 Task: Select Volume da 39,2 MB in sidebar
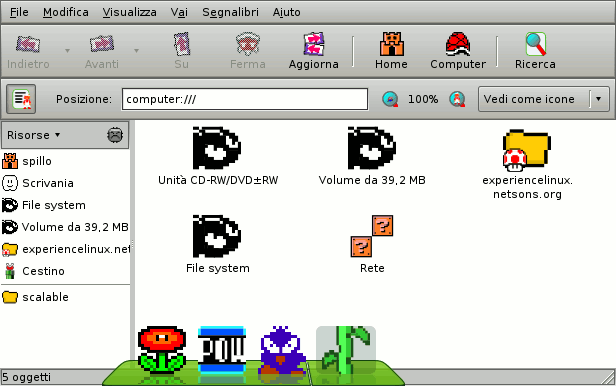click(x=65, y=227)
